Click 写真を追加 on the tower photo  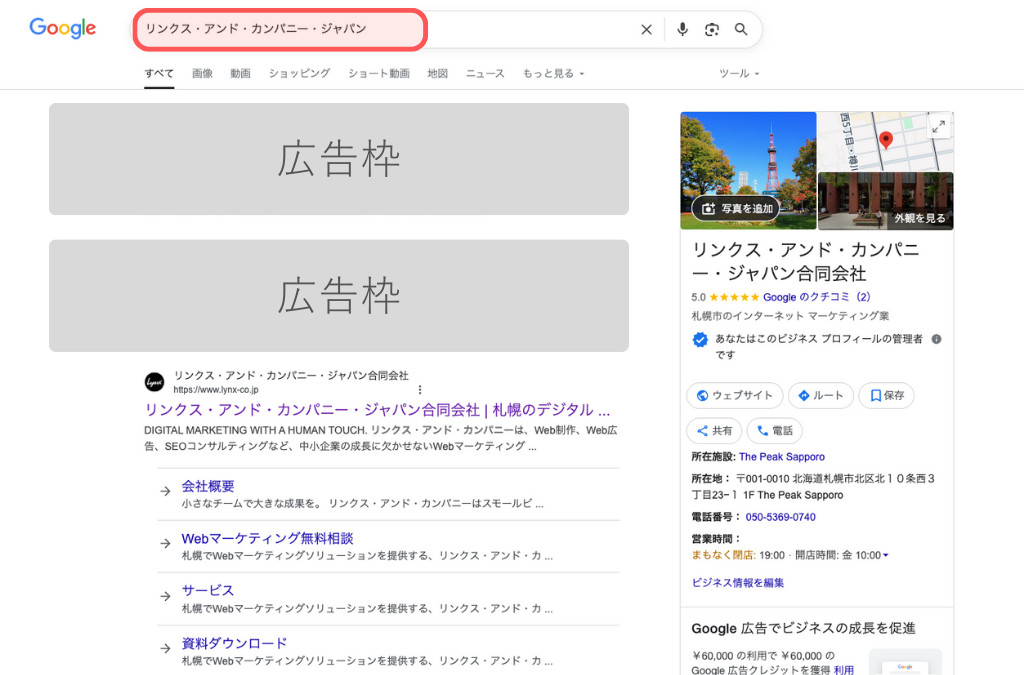click(x=738, y=208)
